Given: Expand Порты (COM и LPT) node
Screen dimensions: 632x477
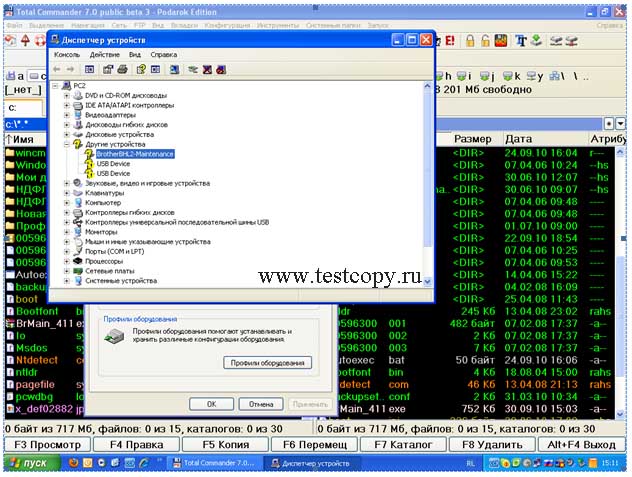Looking at the screenshot, I should [67, 252].
